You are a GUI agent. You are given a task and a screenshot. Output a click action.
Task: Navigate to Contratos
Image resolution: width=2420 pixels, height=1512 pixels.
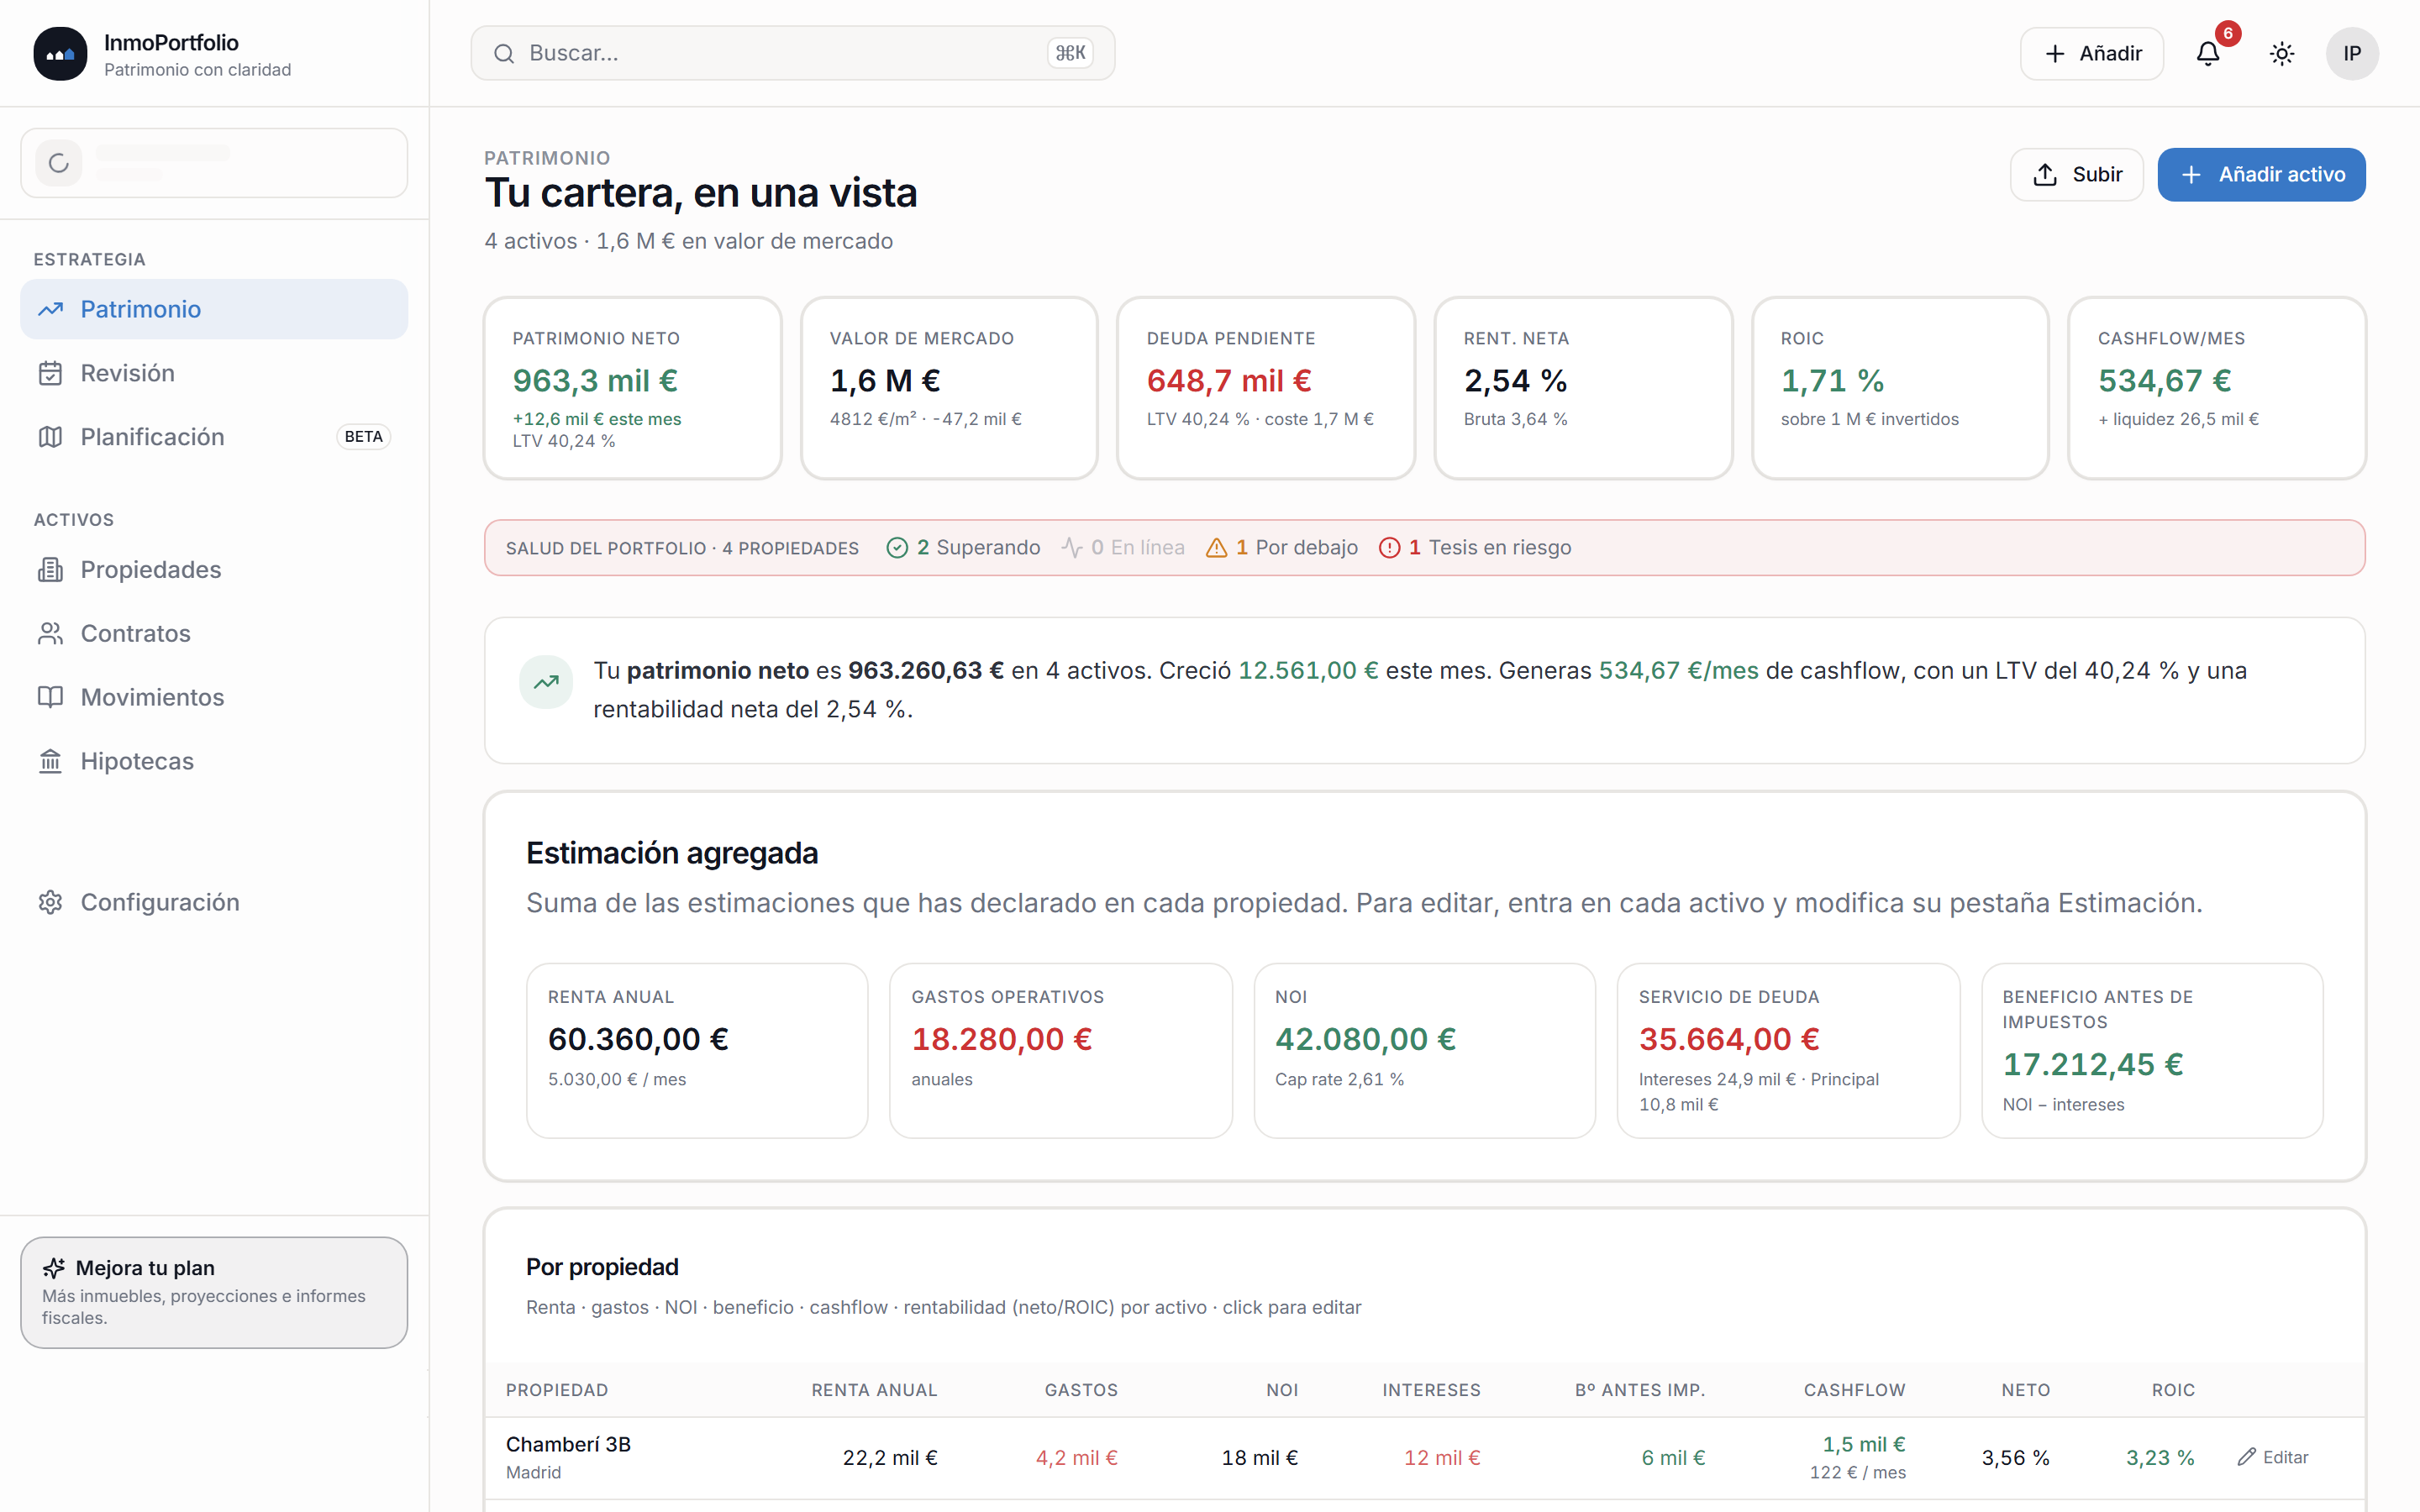(x=214, y=633)
